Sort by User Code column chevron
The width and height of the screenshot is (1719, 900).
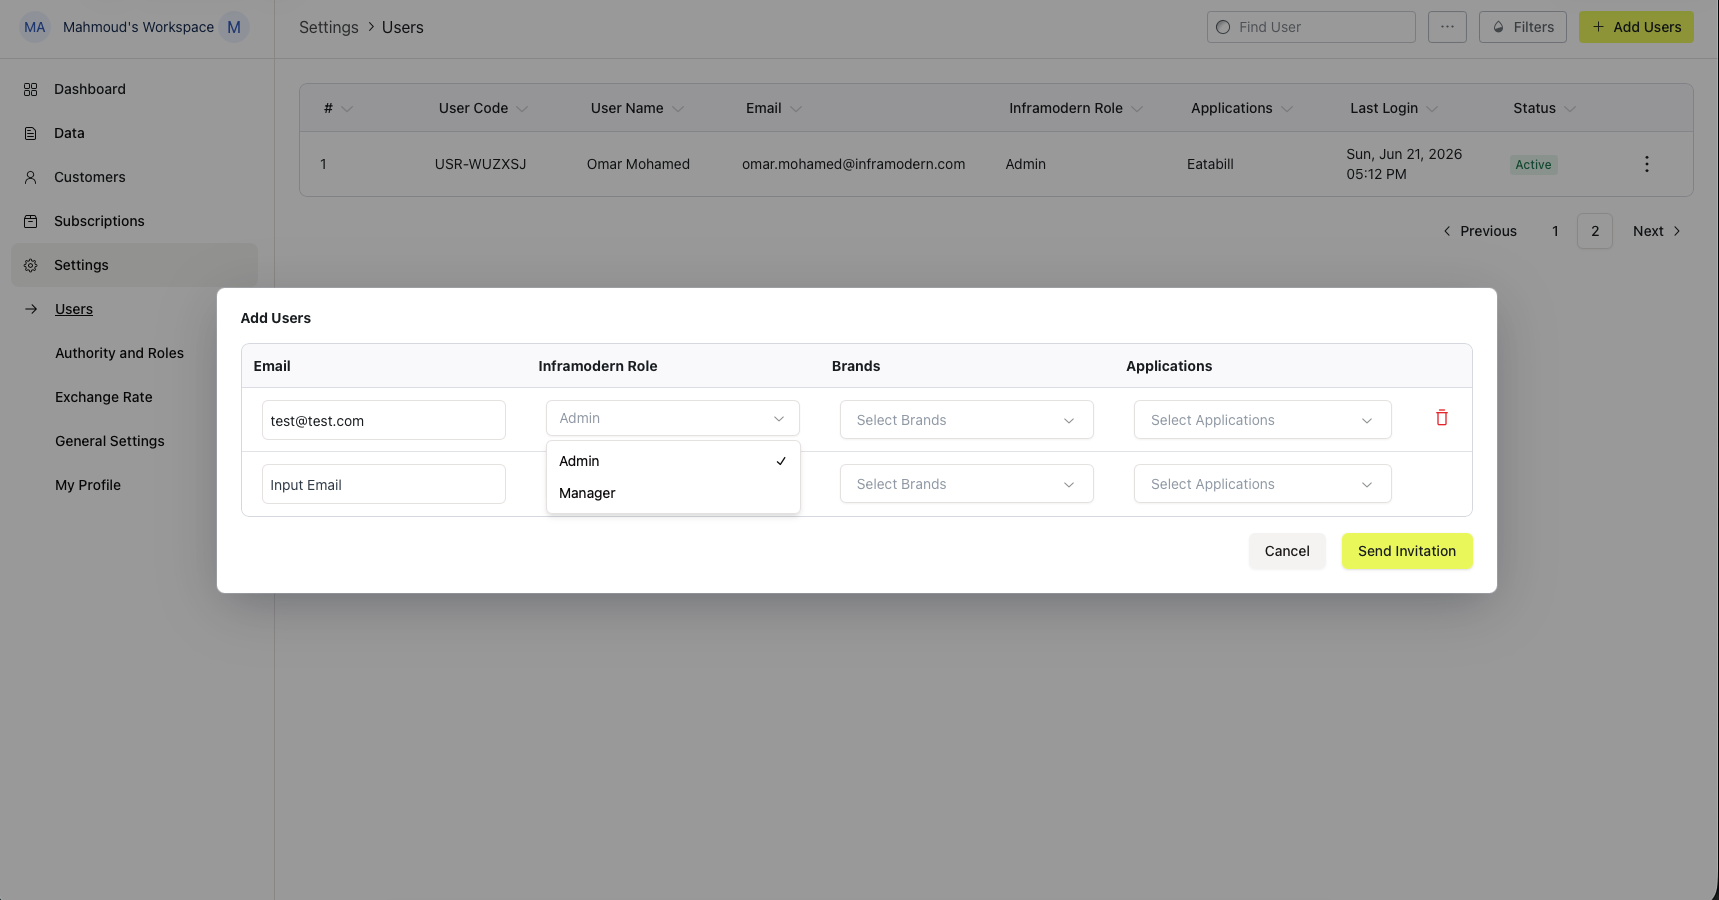point(522,109)
